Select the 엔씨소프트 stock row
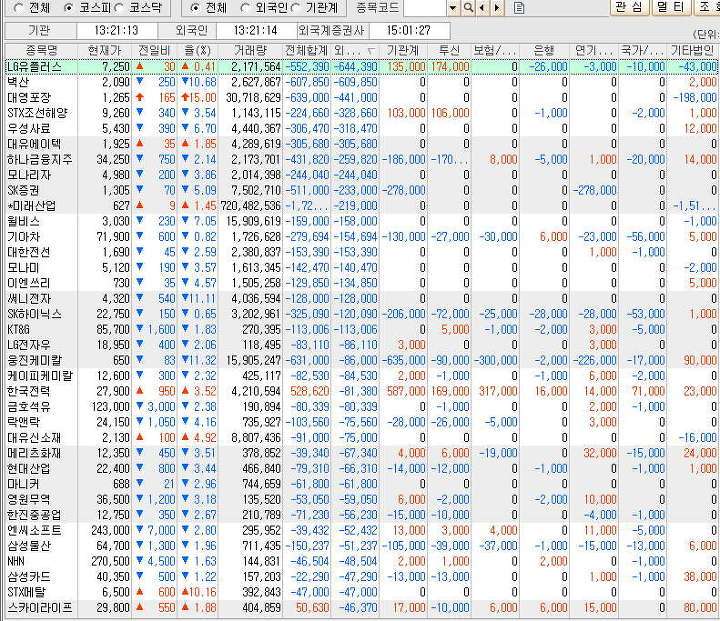 [361, 531]
